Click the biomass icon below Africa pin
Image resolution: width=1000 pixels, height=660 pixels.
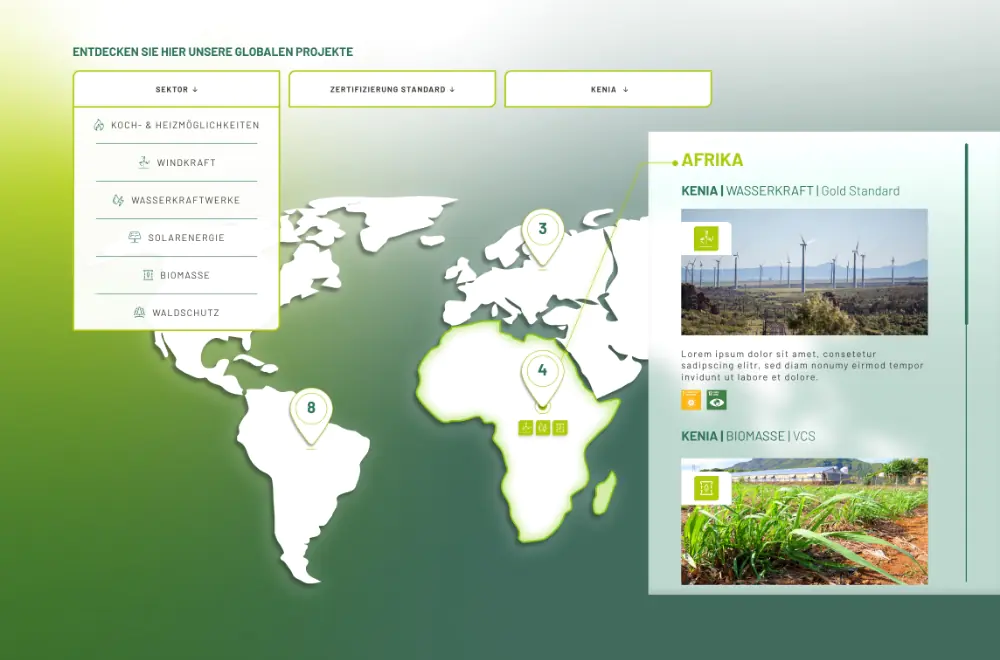[560, 428]
